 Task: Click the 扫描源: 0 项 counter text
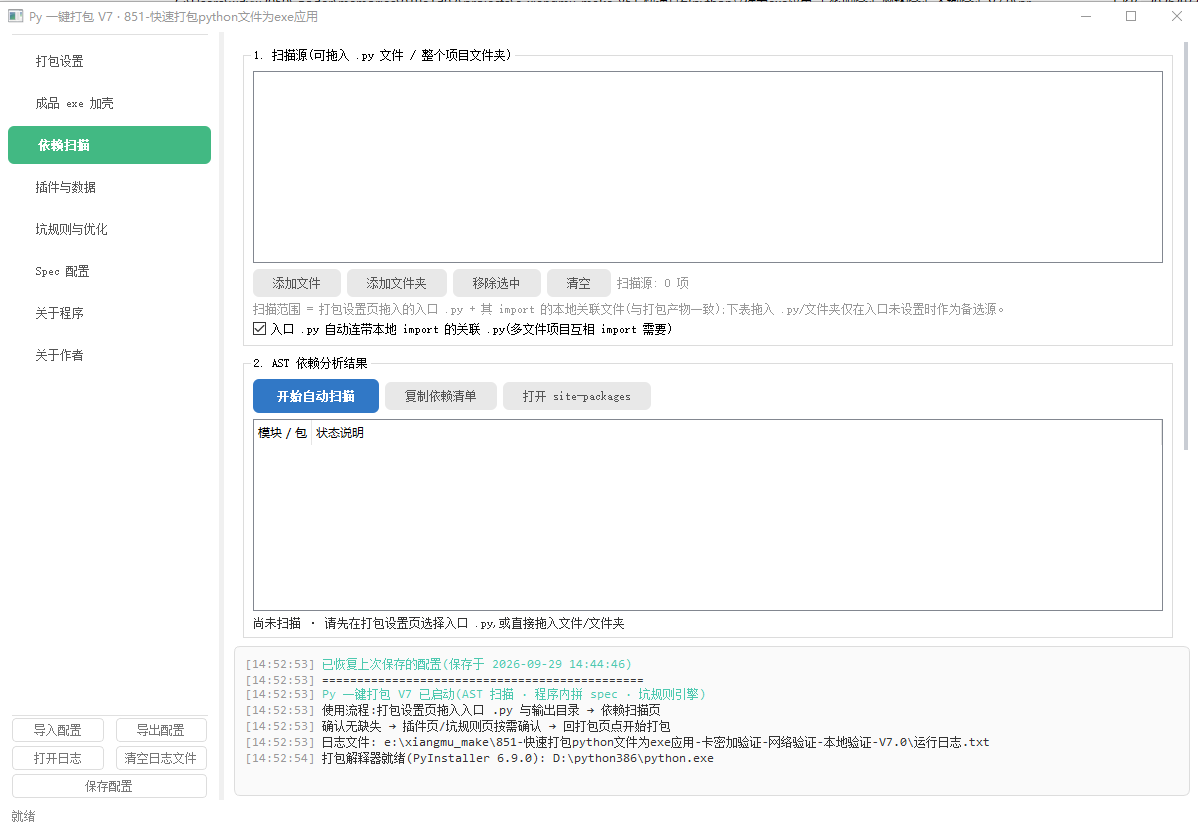(x=653, y=283)
